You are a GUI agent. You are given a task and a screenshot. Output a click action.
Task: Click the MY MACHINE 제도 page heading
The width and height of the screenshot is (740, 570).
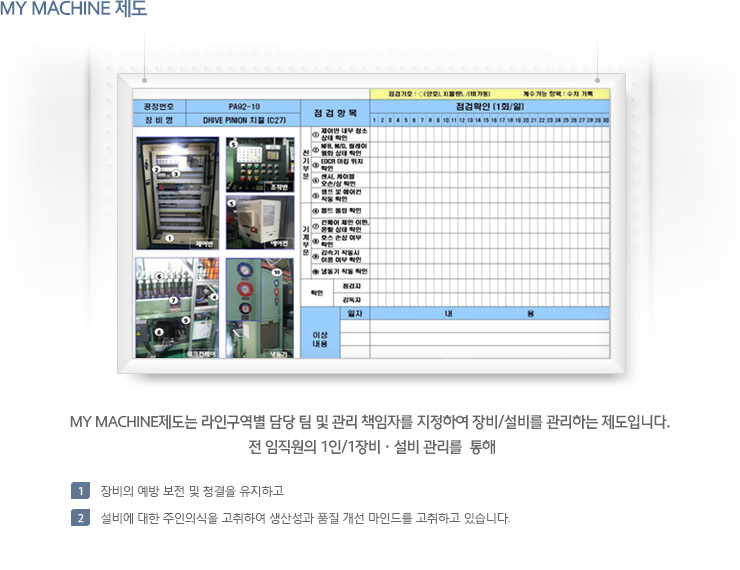point(73,8)
